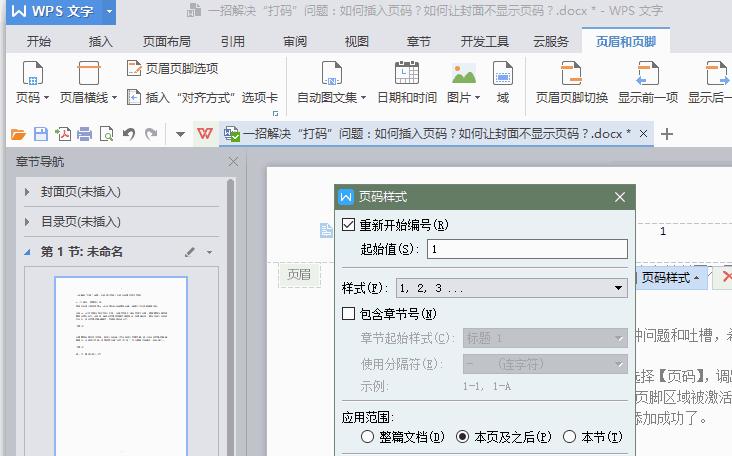732x456 pixels.
Task: Click the header options launcher corner icon
Action: tap(275, 113)
